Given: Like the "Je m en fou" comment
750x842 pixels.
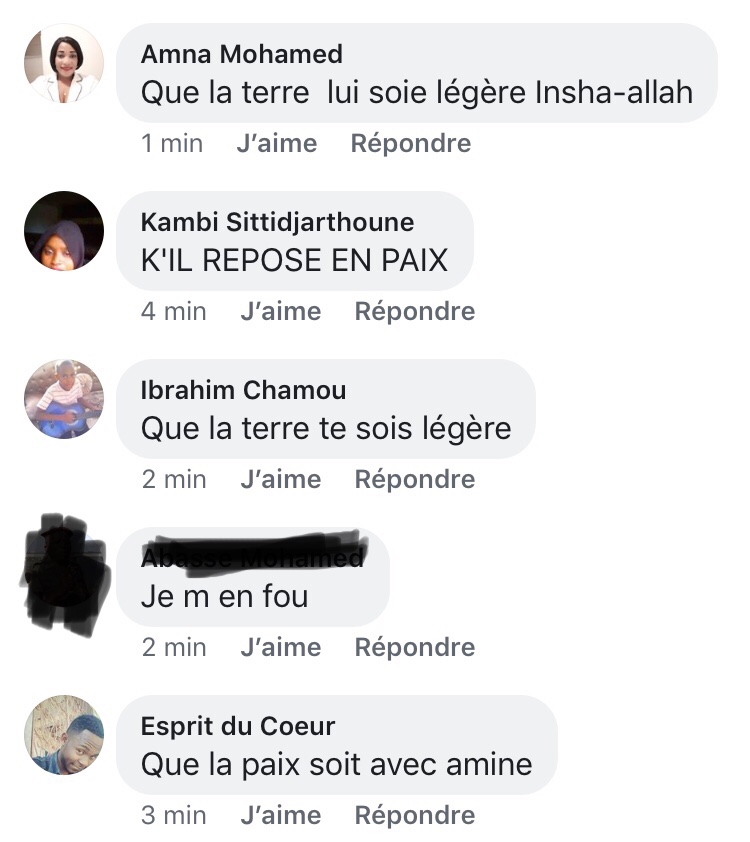Looking at the screenshot, I should pyautogui.click(x=280, y=648).
